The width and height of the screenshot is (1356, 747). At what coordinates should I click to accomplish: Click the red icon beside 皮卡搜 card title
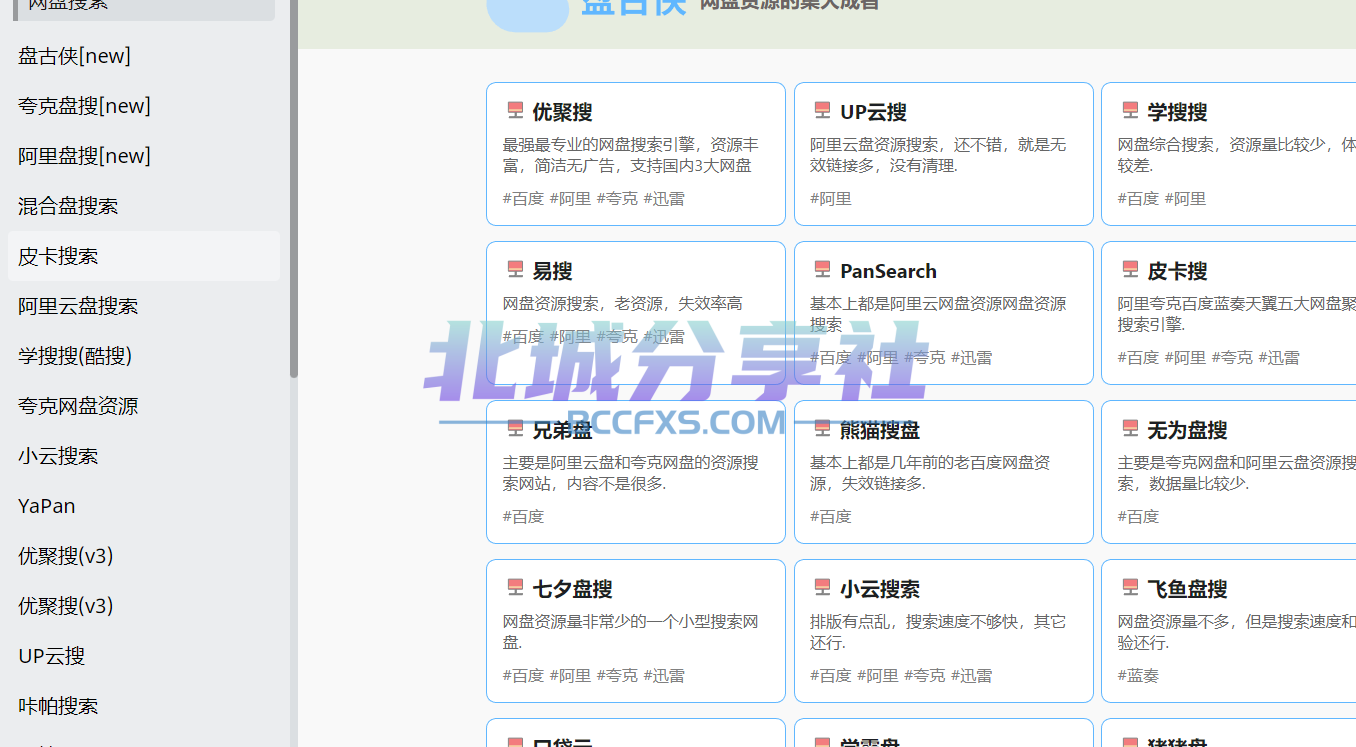pos(1130,269)
